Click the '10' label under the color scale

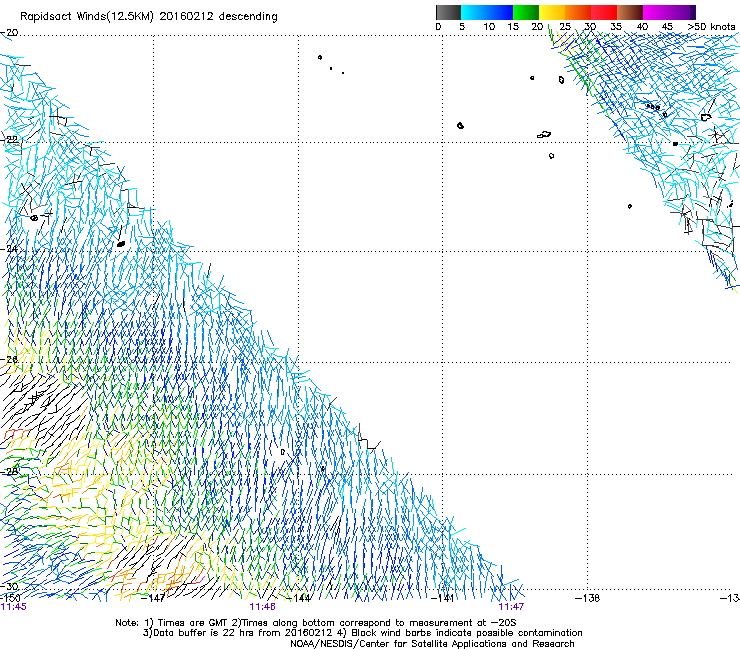click(489, 26)
